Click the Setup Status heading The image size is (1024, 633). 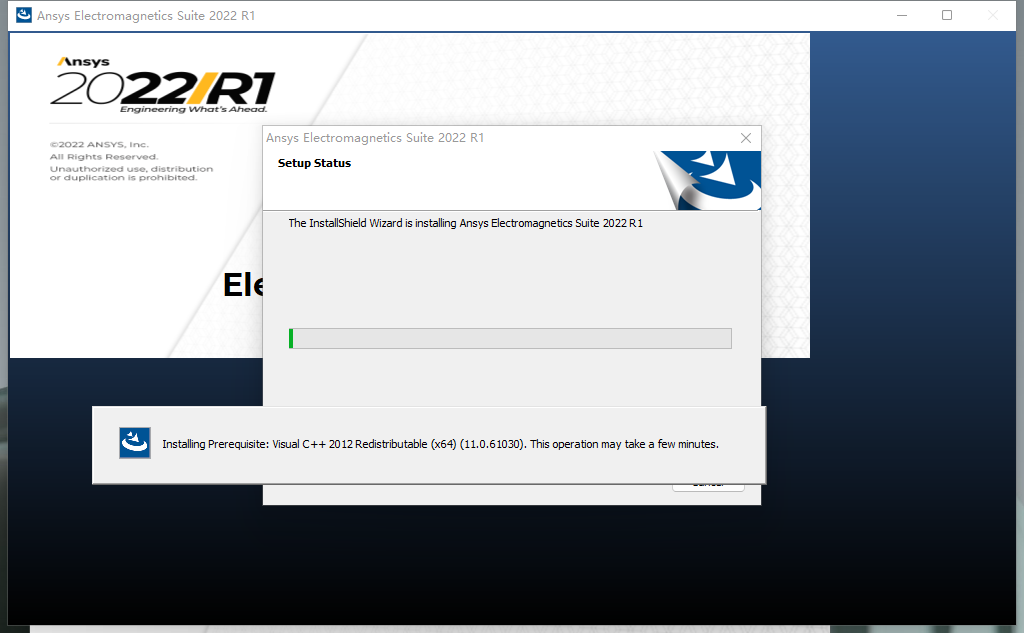click(314, 163)
